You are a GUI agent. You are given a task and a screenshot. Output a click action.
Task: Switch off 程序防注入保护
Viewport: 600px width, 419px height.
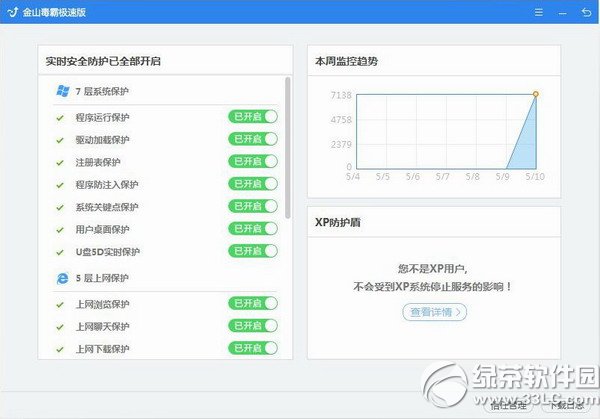coord(253,184)
